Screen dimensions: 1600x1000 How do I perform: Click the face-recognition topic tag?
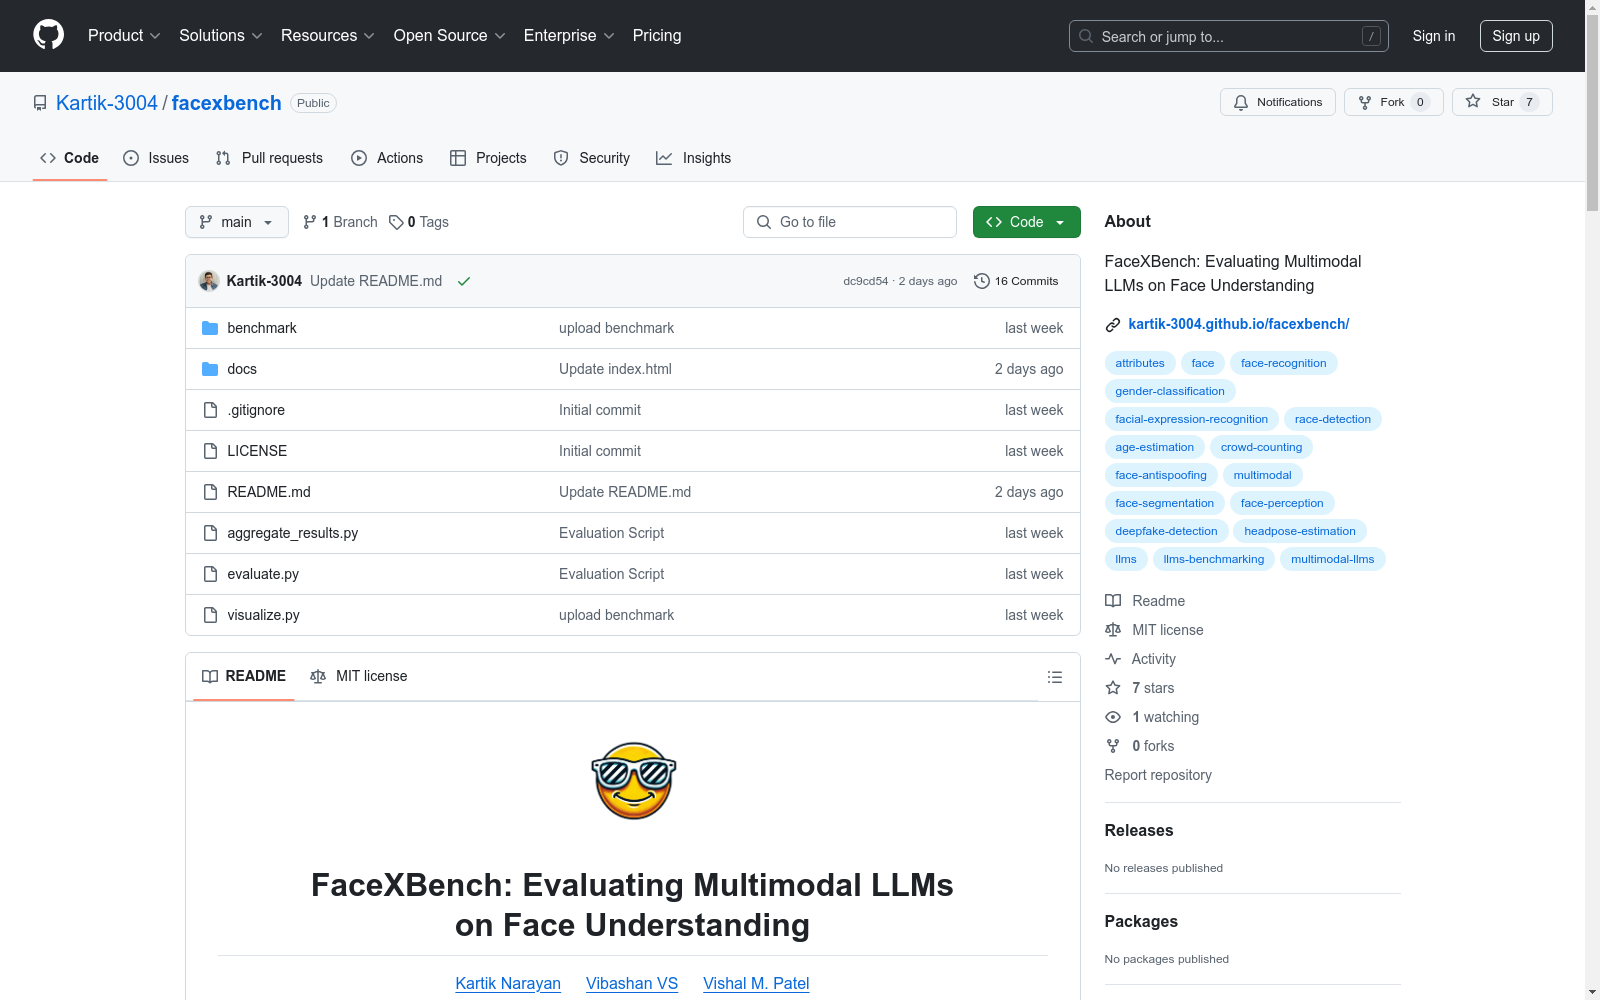click(x=1284, y=363)
